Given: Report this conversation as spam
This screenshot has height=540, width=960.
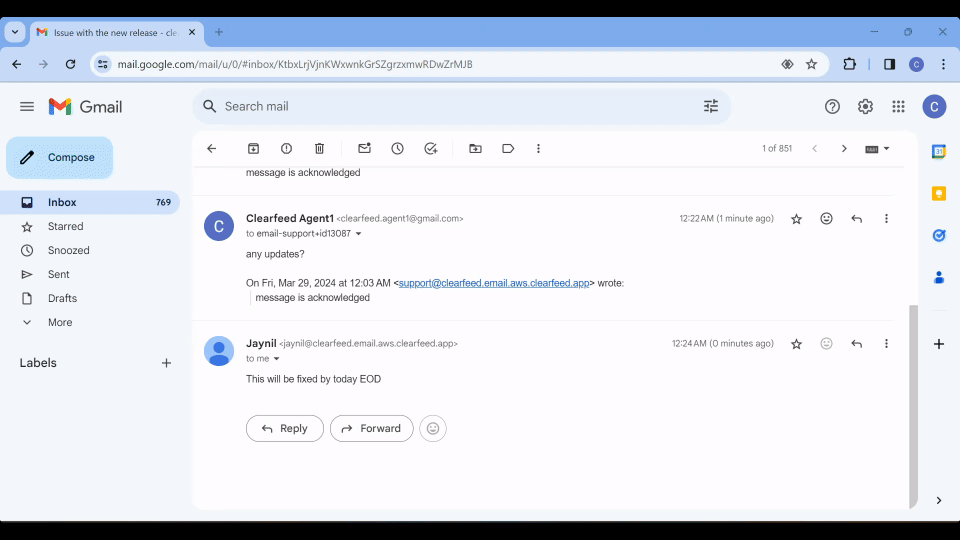Looking at the screenshot, I should click(287, 148).
